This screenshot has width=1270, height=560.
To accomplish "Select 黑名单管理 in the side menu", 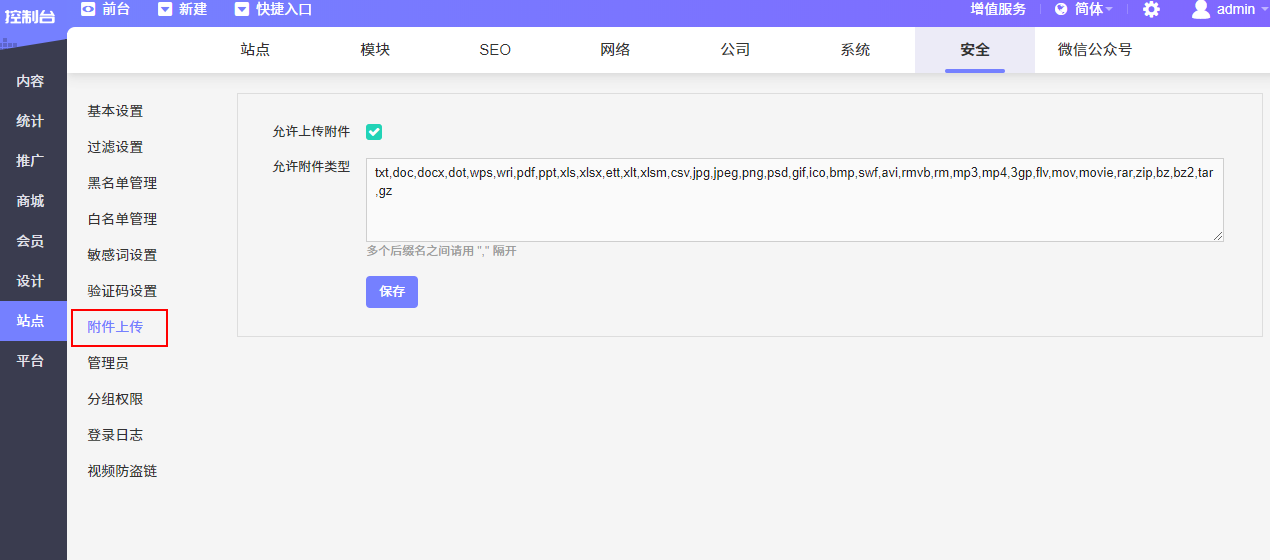I will 122,183.
